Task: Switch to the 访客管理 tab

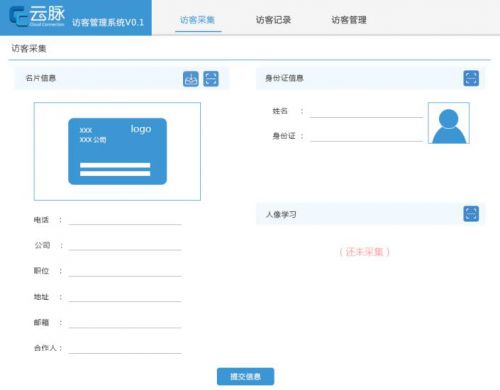Action: click(x=349, y=20)
